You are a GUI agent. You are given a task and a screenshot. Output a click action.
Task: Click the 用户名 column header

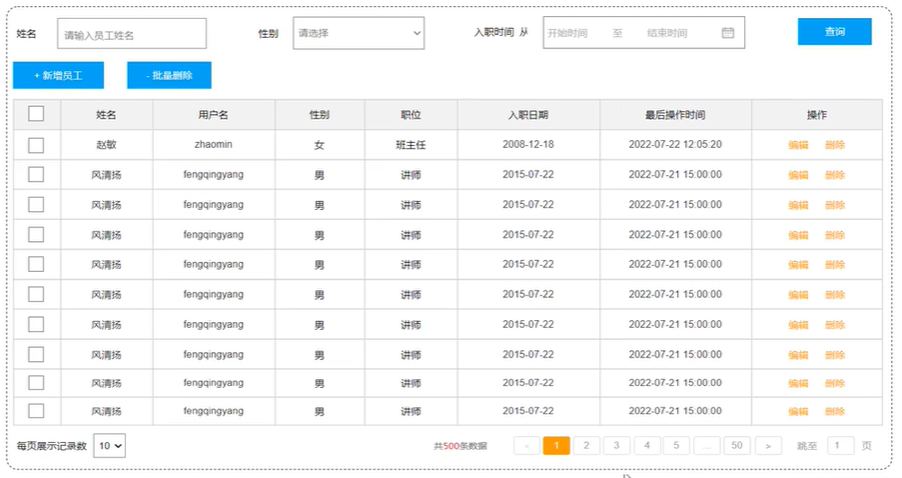[x=213, y=115]
